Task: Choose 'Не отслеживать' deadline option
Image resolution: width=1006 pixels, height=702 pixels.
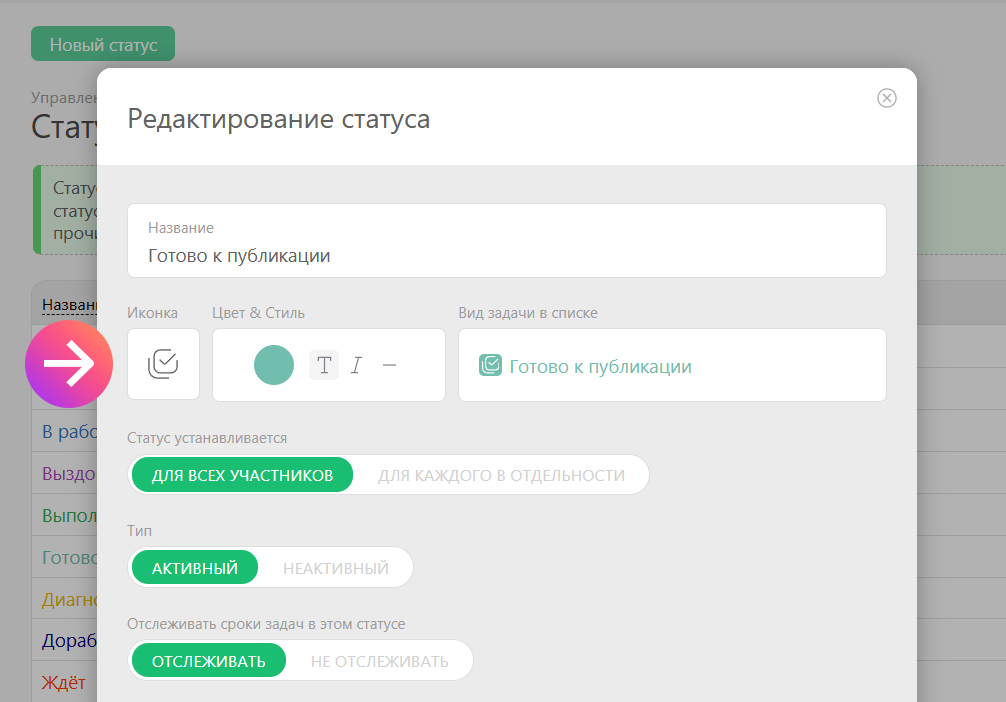Action: (379, 661)
